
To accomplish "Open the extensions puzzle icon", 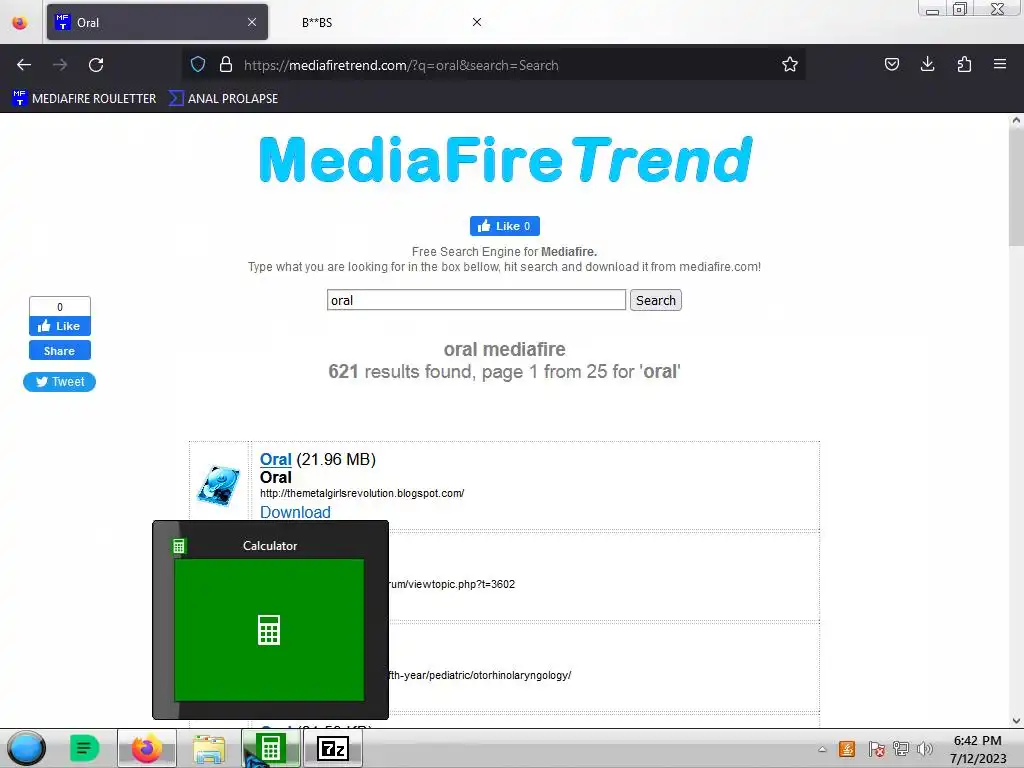I will coord(964,65).
